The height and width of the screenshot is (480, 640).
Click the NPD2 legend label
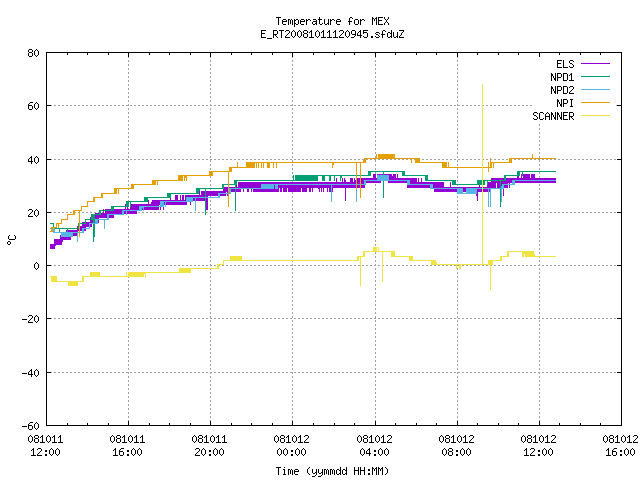point(562,90)
